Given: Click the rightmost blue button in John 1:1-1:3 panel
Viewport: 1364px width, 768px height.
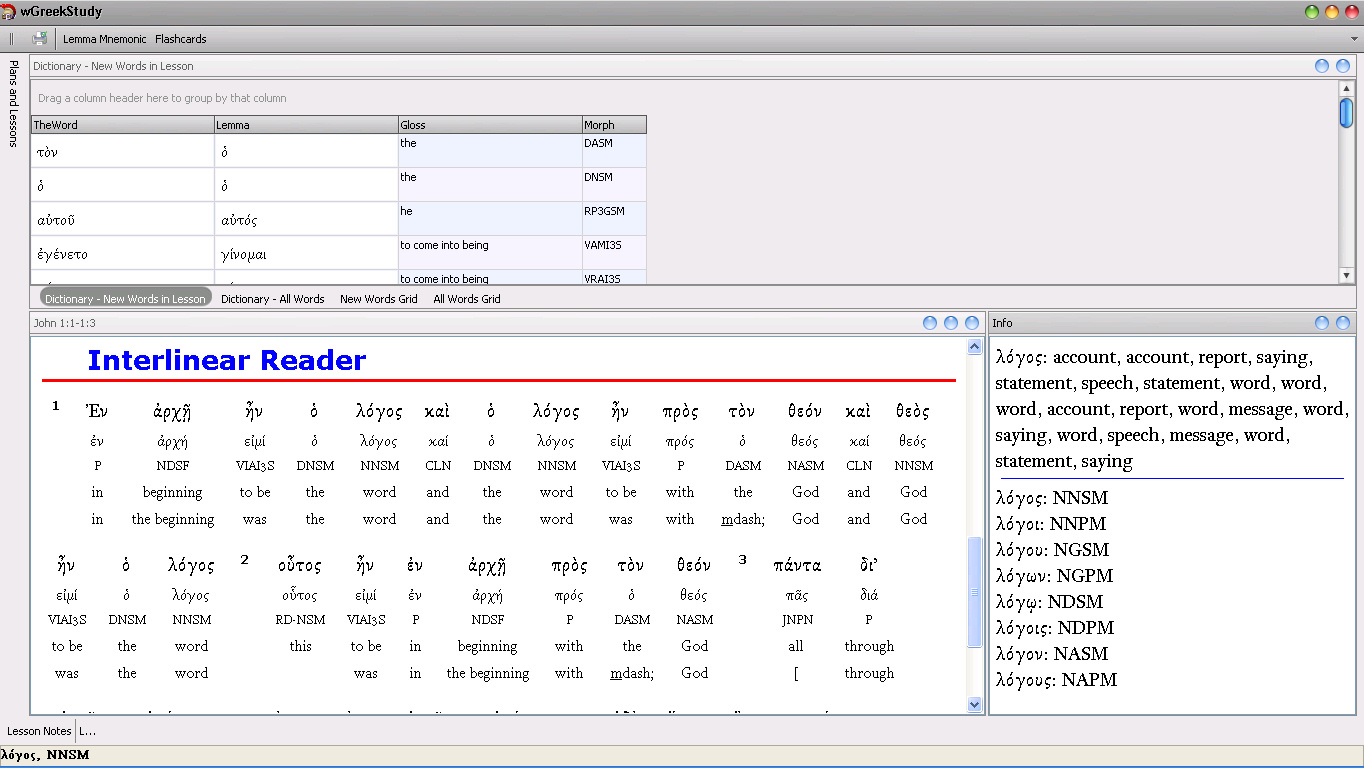Looking at the screenshot, I should pyautogui.click(x=972, y=323).
